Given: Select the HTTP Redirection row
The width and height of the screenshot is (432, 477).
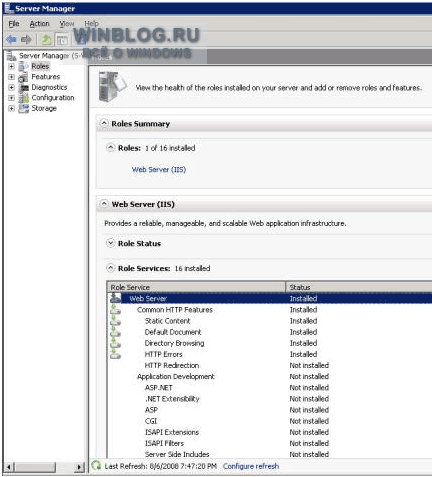Looking at the screenshot, I should coord(270,365).
